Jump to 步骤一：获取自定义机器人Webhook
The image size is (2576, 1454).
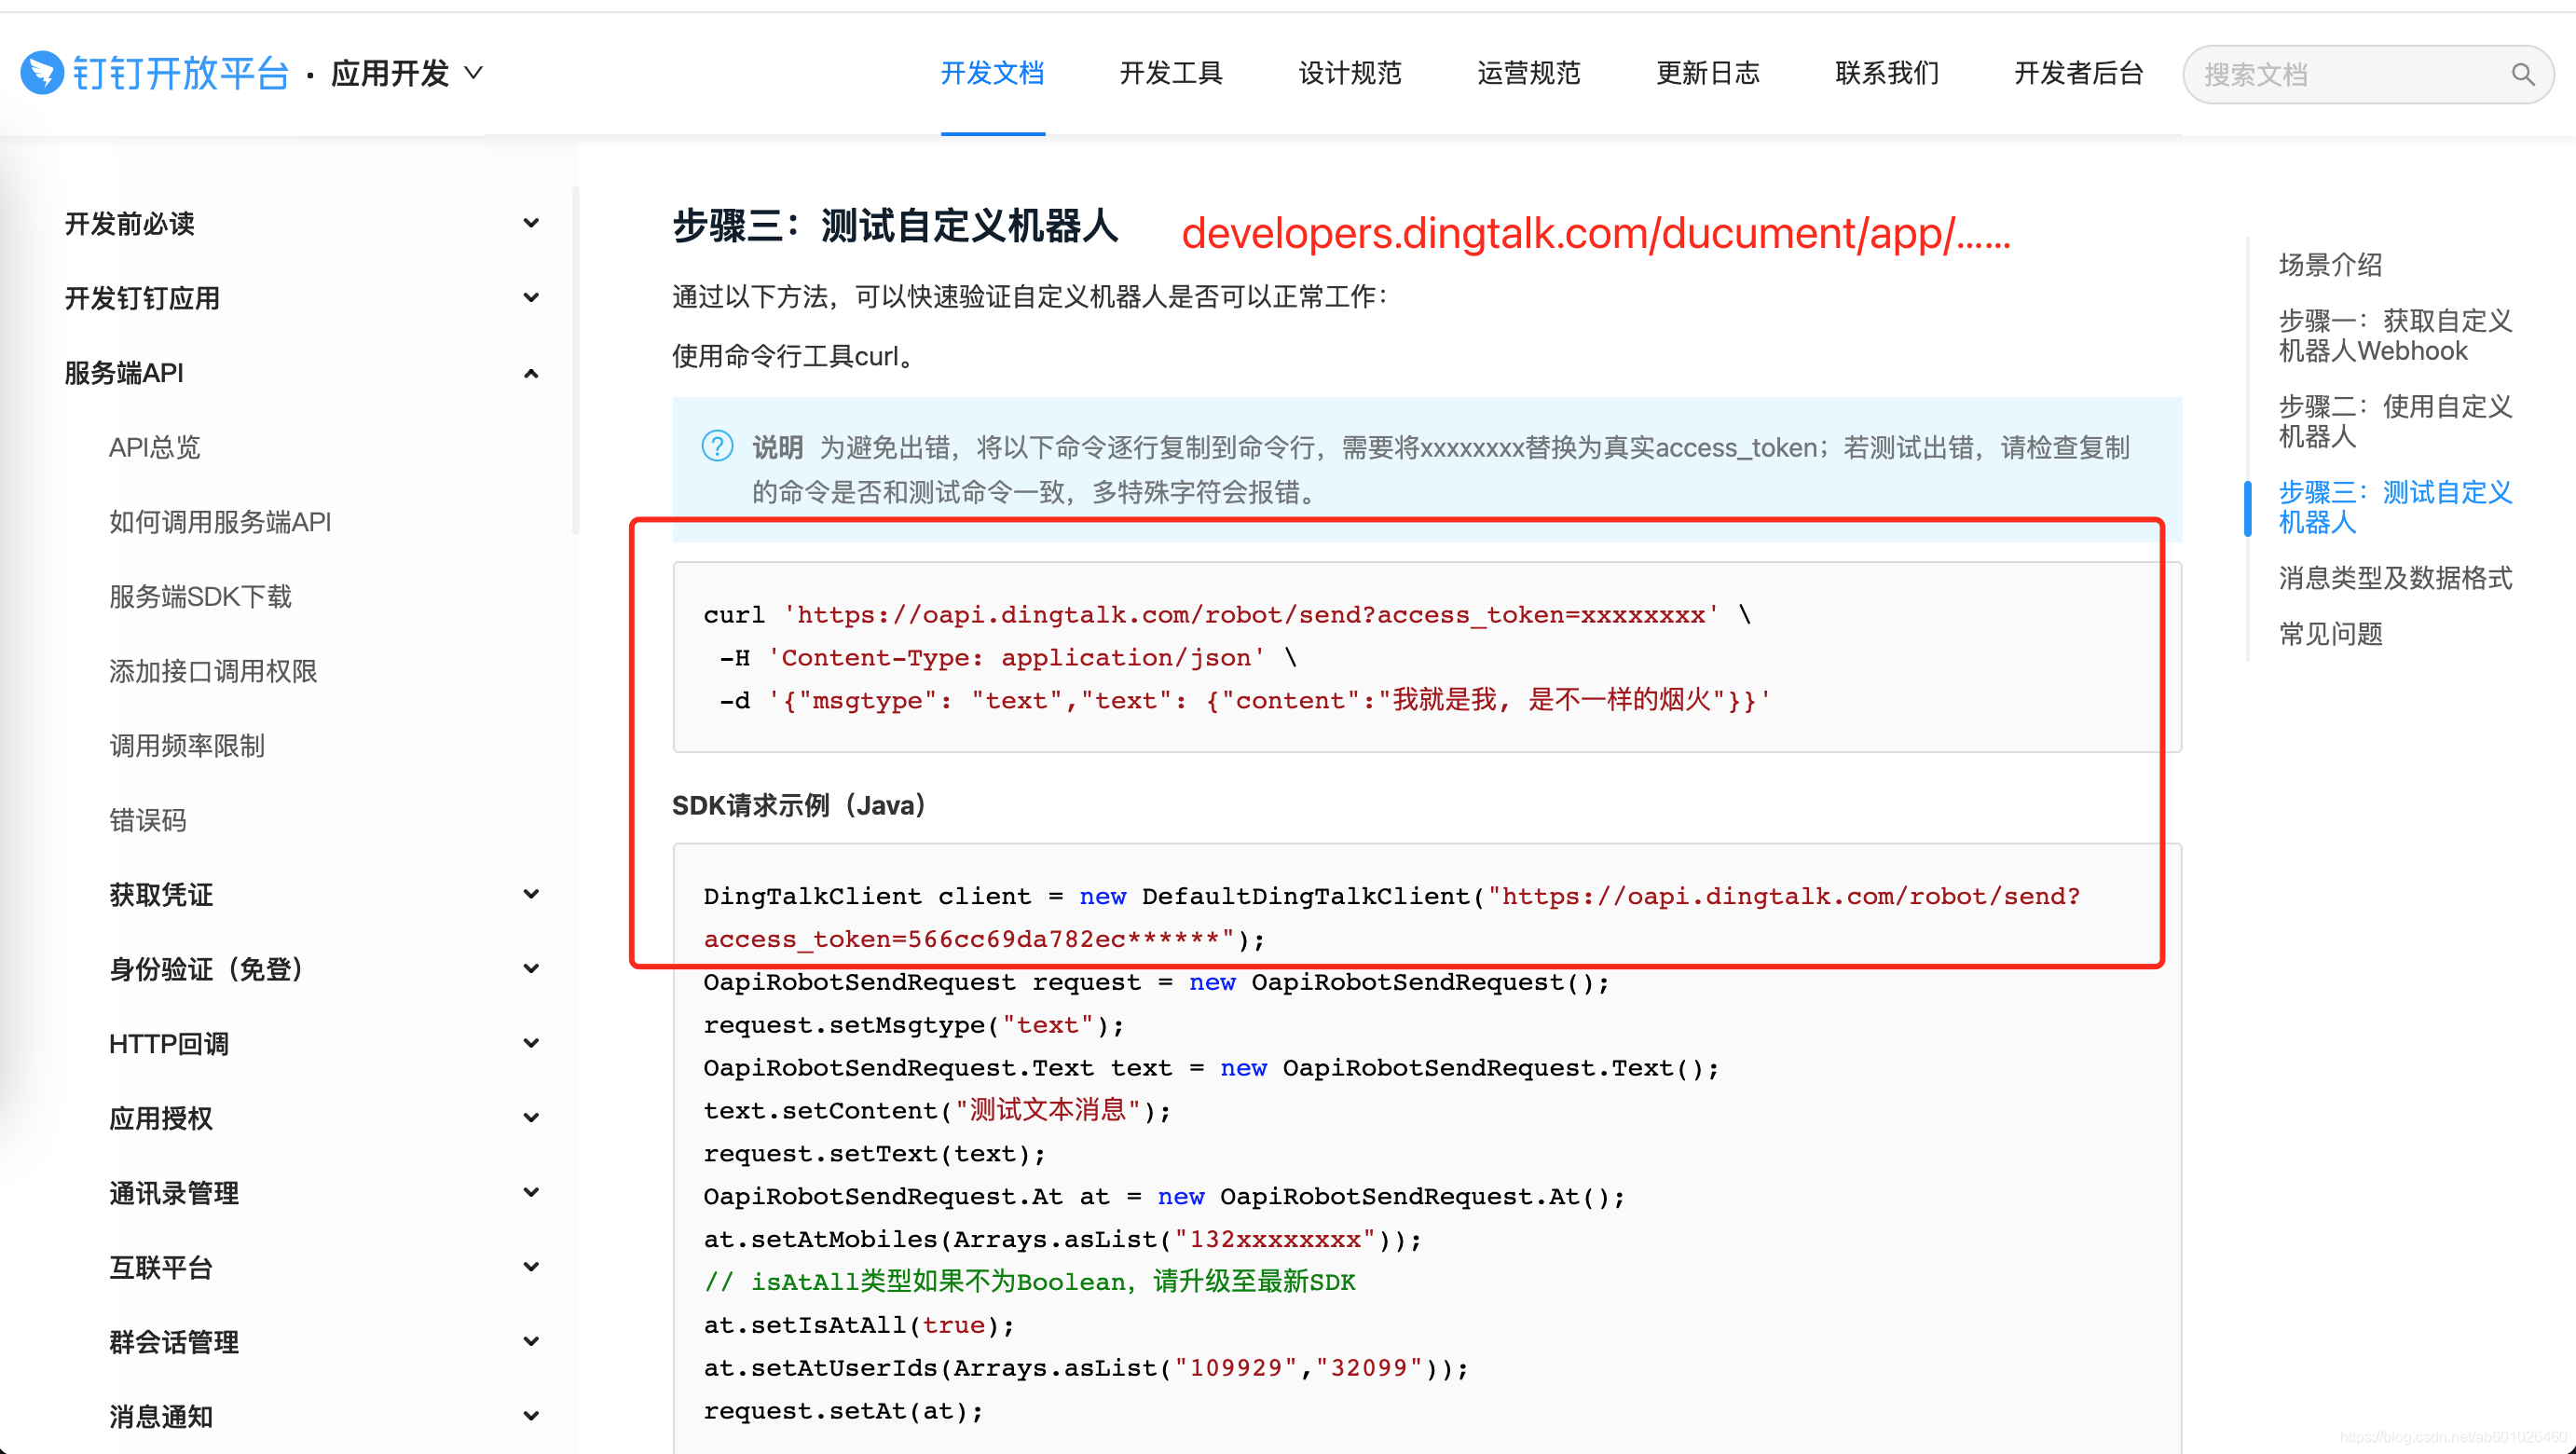click(x=2396, y=336)
